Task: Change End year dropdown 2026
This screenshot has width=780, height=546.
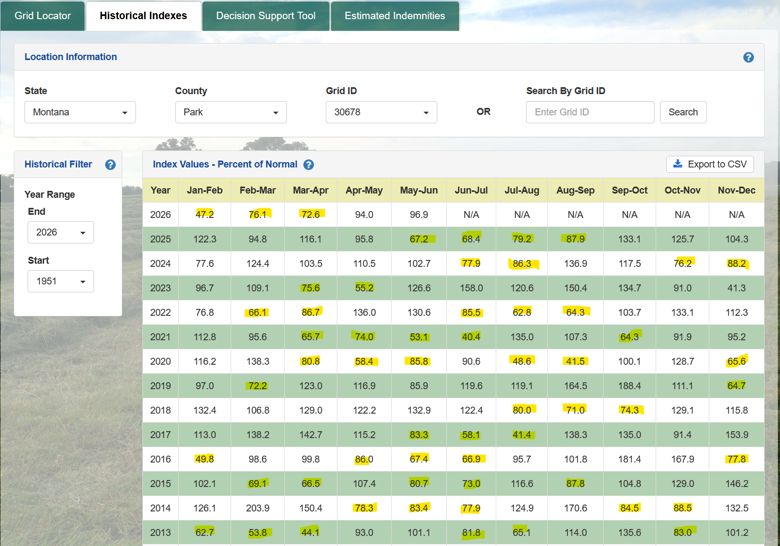Action: click(x=61, y=232)
